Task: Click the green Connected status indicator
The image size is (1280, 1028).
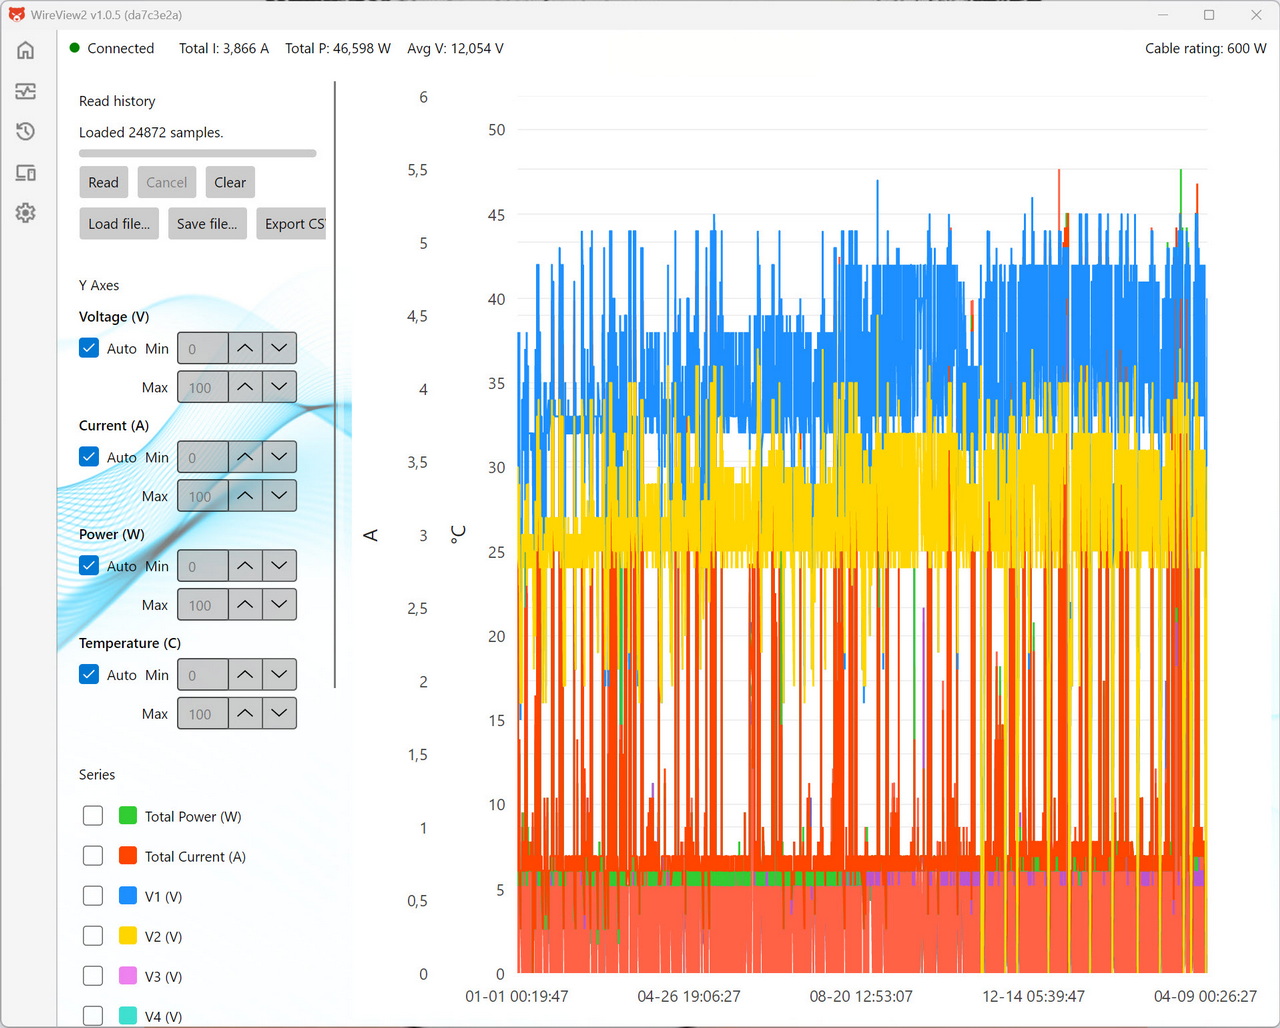Action: click(x=74, y=48)
